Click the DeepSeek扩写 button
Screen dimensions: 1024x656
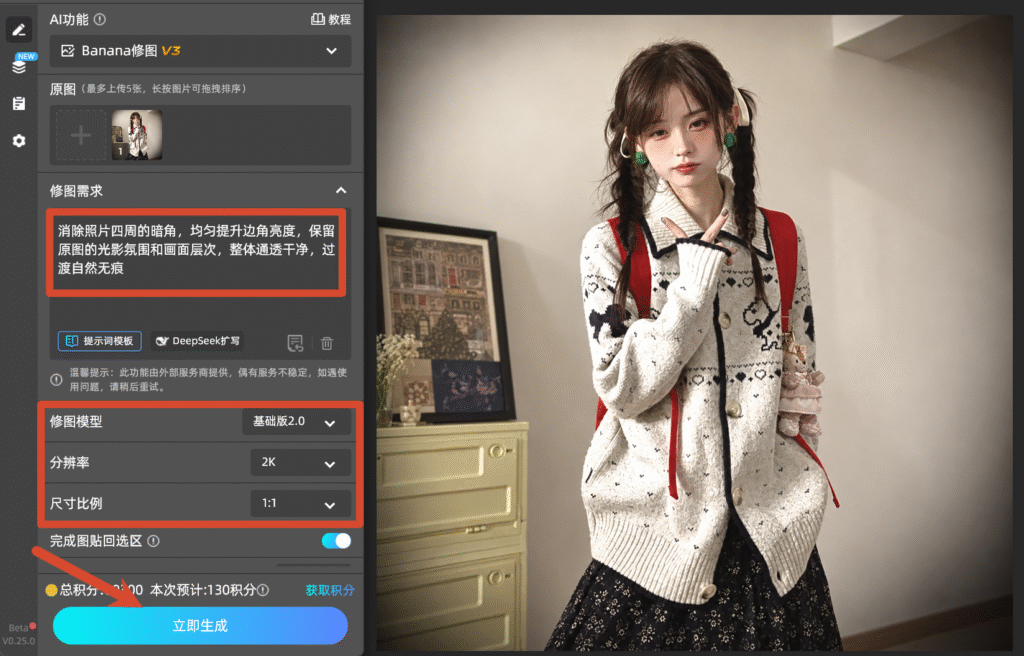(198, 341)
